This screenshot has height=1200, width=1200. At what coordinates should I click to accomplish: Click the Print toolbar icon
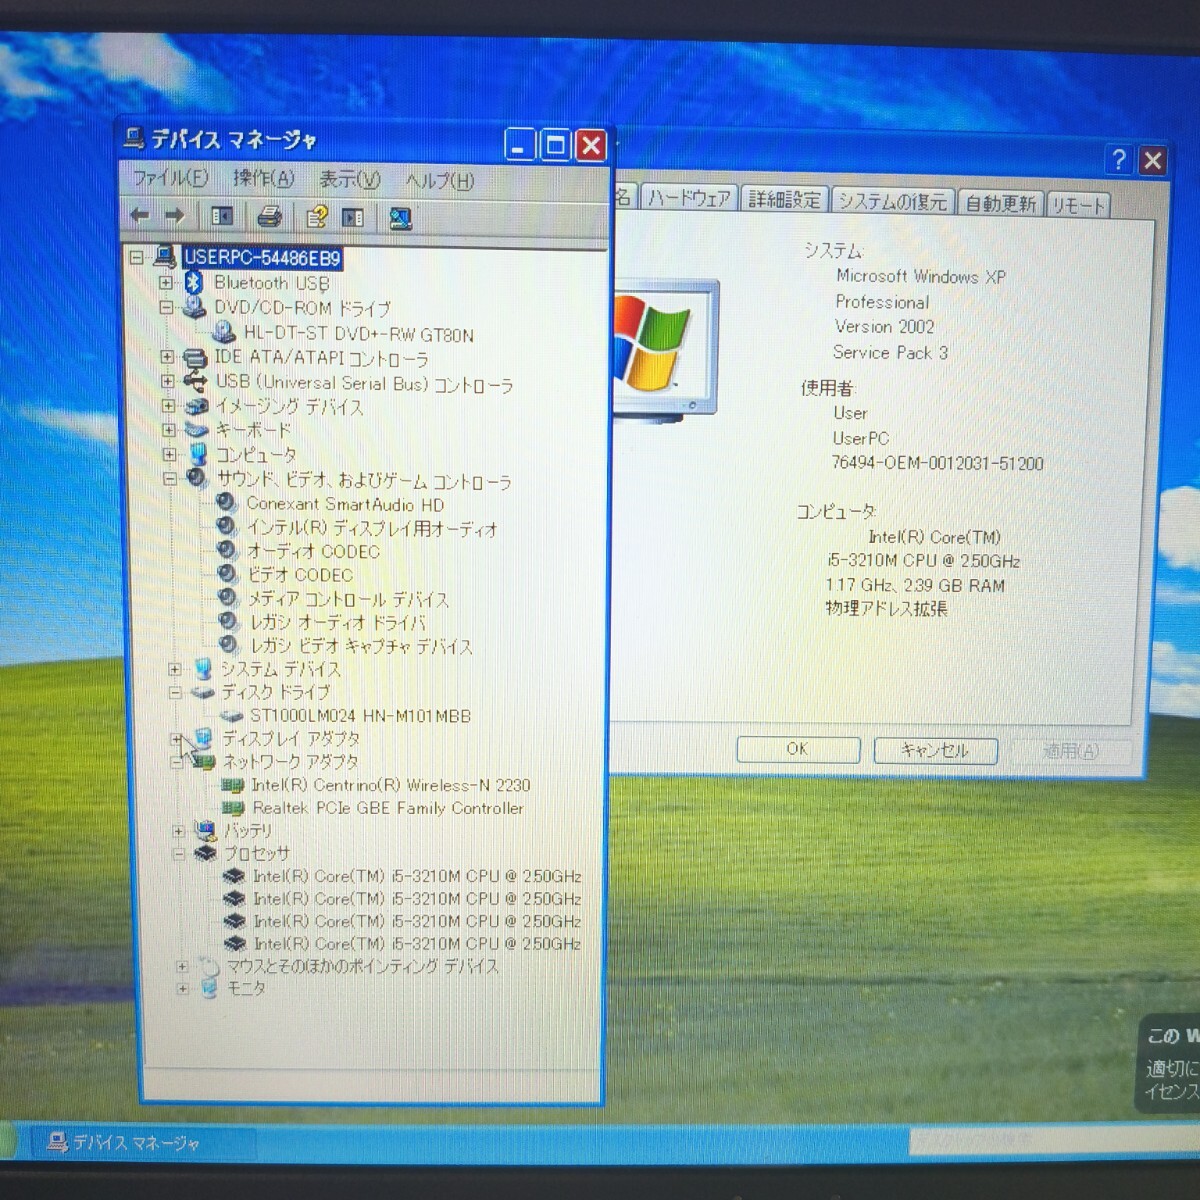tap(270, 216)
